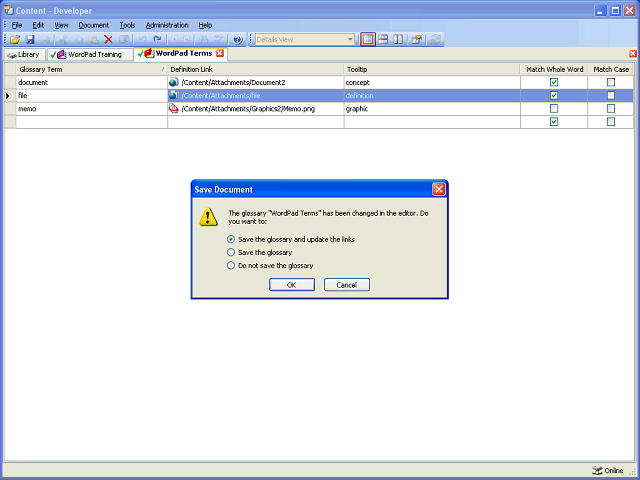Click the Cut scissors toolbar icon
The image size is (640, 480).
(63, 40)
